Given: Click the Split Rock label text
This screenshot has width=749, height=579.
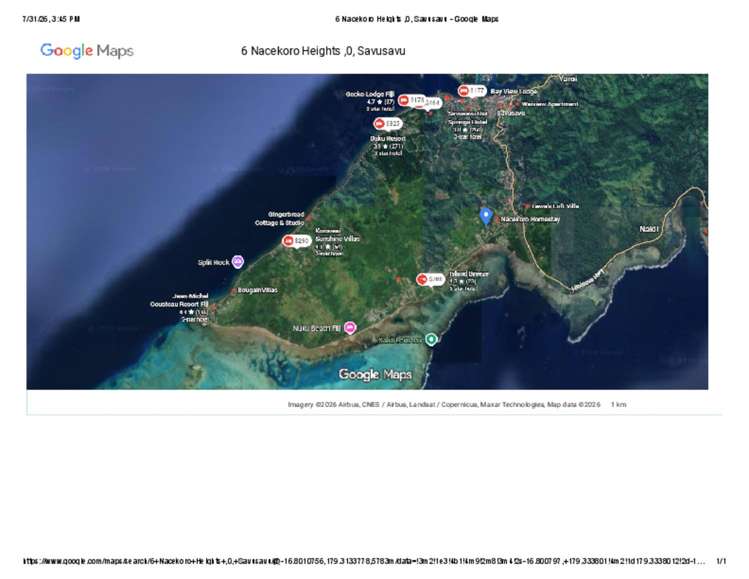Looking at the screenshot, I should click(x=214, y=263).
